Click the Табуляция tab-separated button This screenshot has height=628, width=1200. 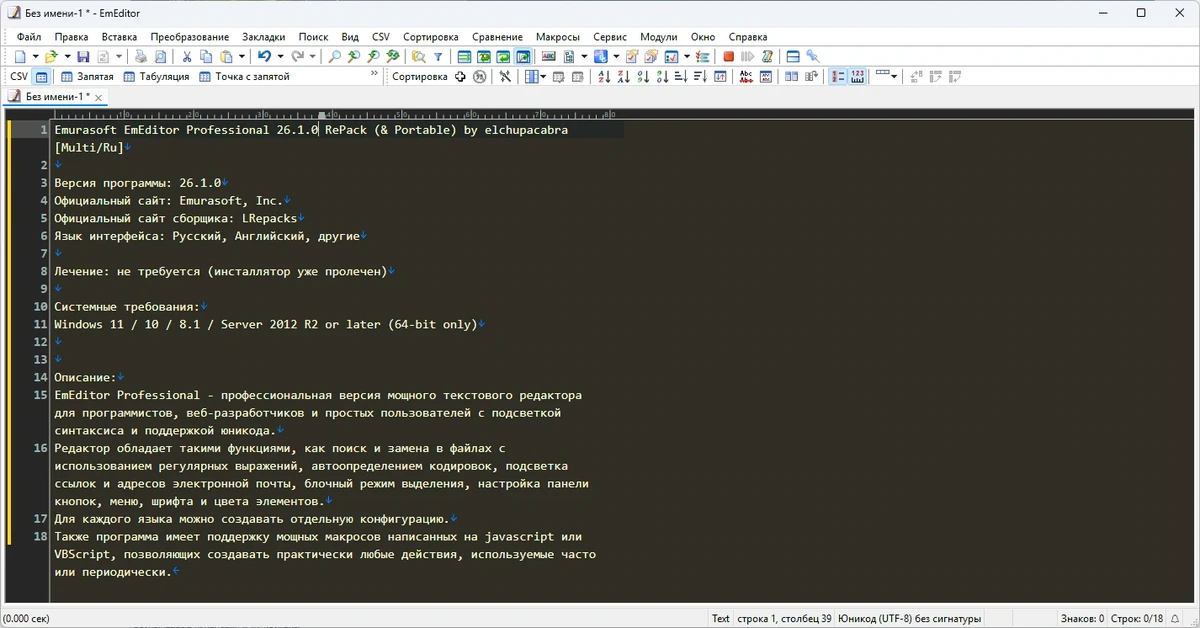pos(157,76)
